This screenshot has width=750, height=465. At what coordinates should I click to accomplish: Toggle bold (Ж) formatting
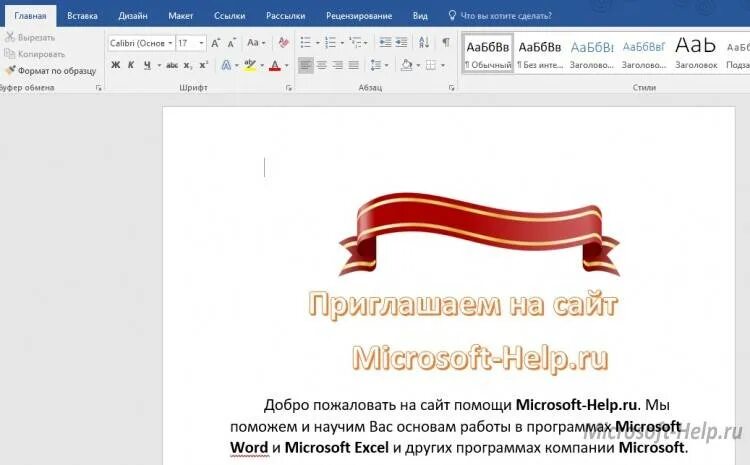[x=115, y=65]
